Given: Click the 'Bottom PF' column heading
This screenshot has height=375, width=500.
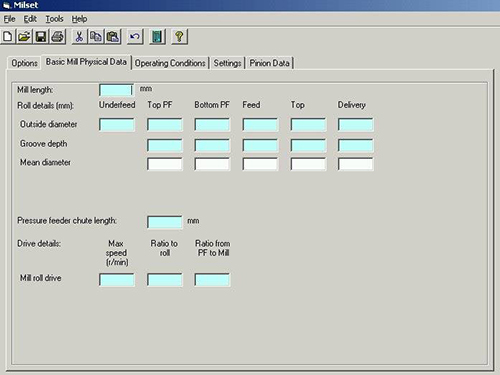Looking at the screenshot, I should 212,105.
